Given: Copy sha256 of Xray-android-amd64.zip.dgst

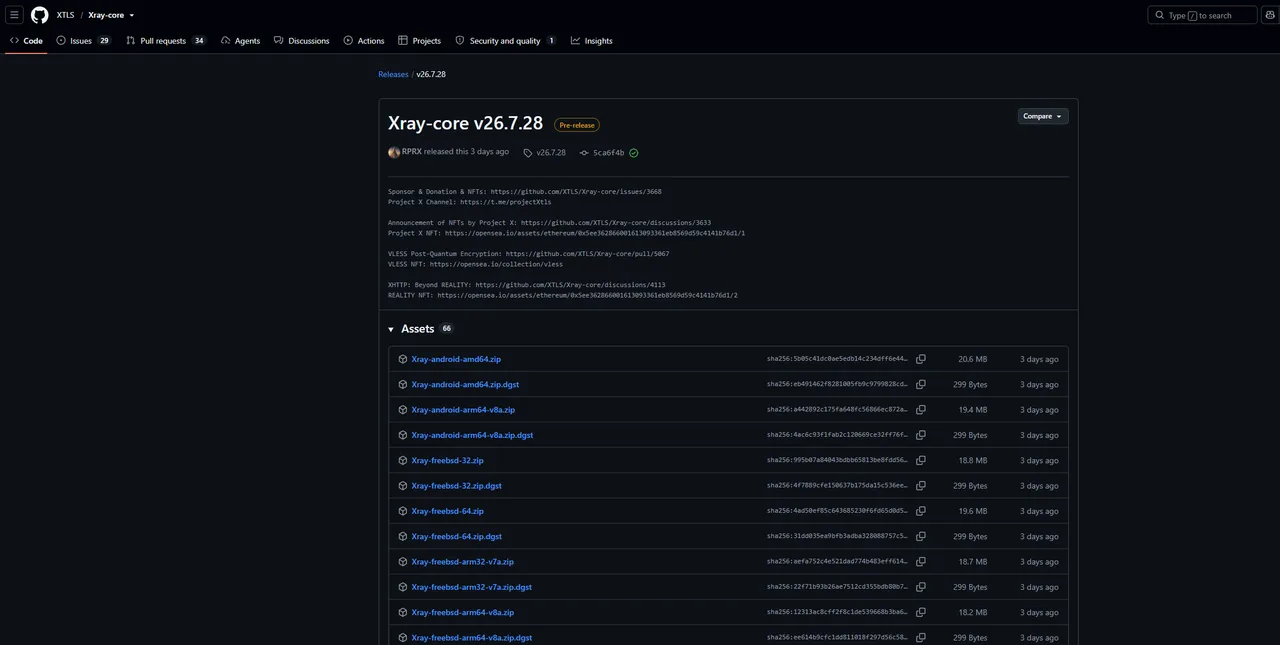Looking at the screenshot, I should pos(921,384).
